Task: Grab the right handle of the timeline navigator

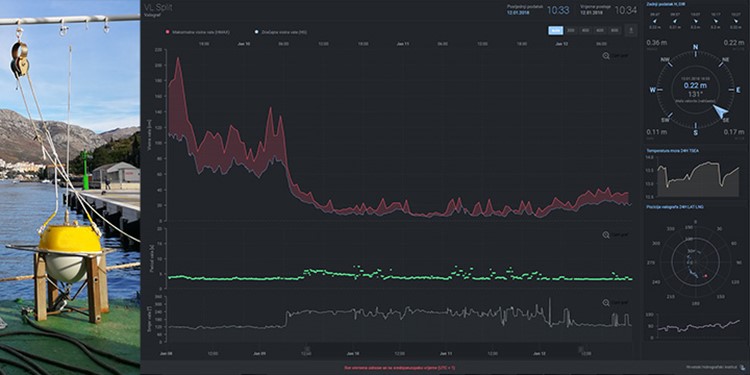Action: [x=581, y=350]
